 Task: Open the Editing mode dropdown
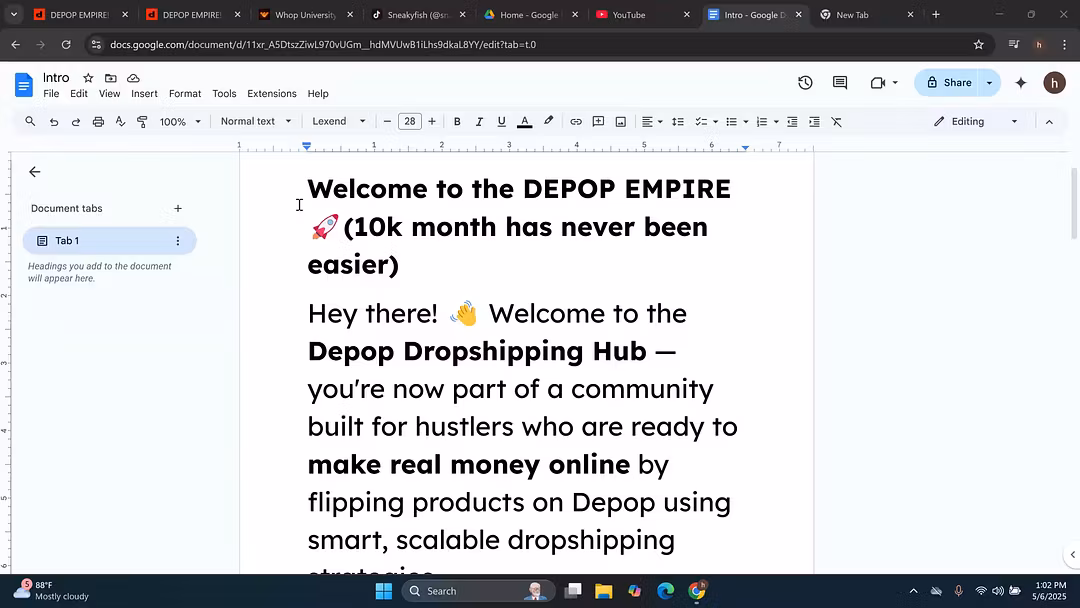coord(975,122)
